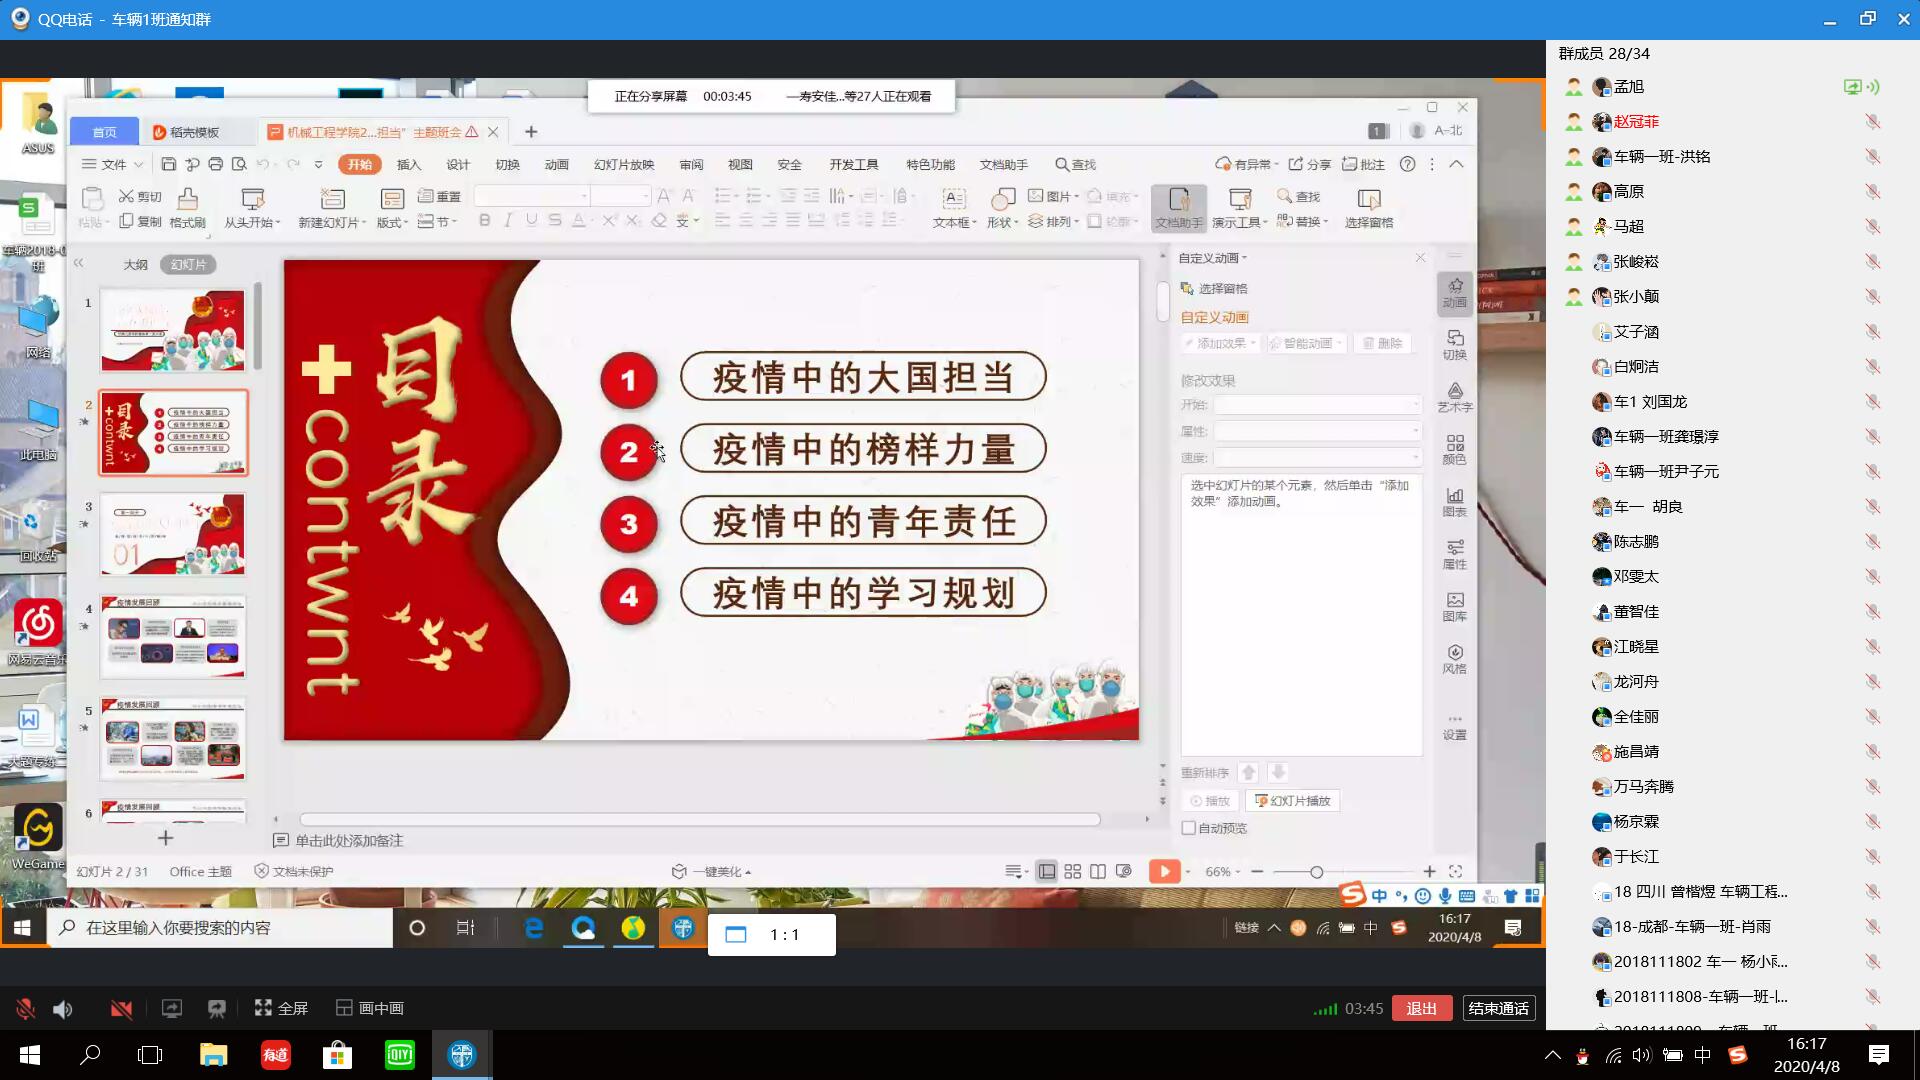
Task: Open the 自定义动画 panel title dropdown
Action: [x=1213, y=258]
